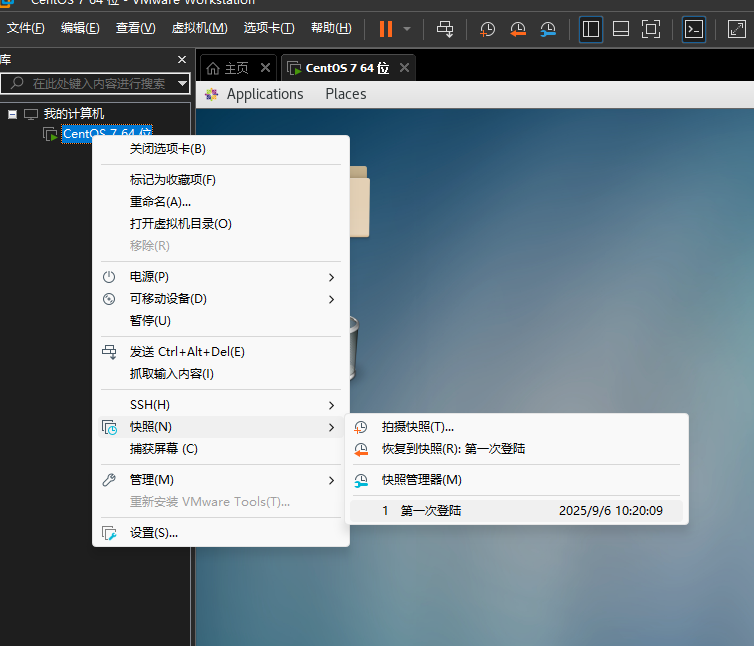The width and height of the screenshot is (754, 646).
Task: Open 快照管理器(M) from the submenu
Action: click(x=516, y=480)
